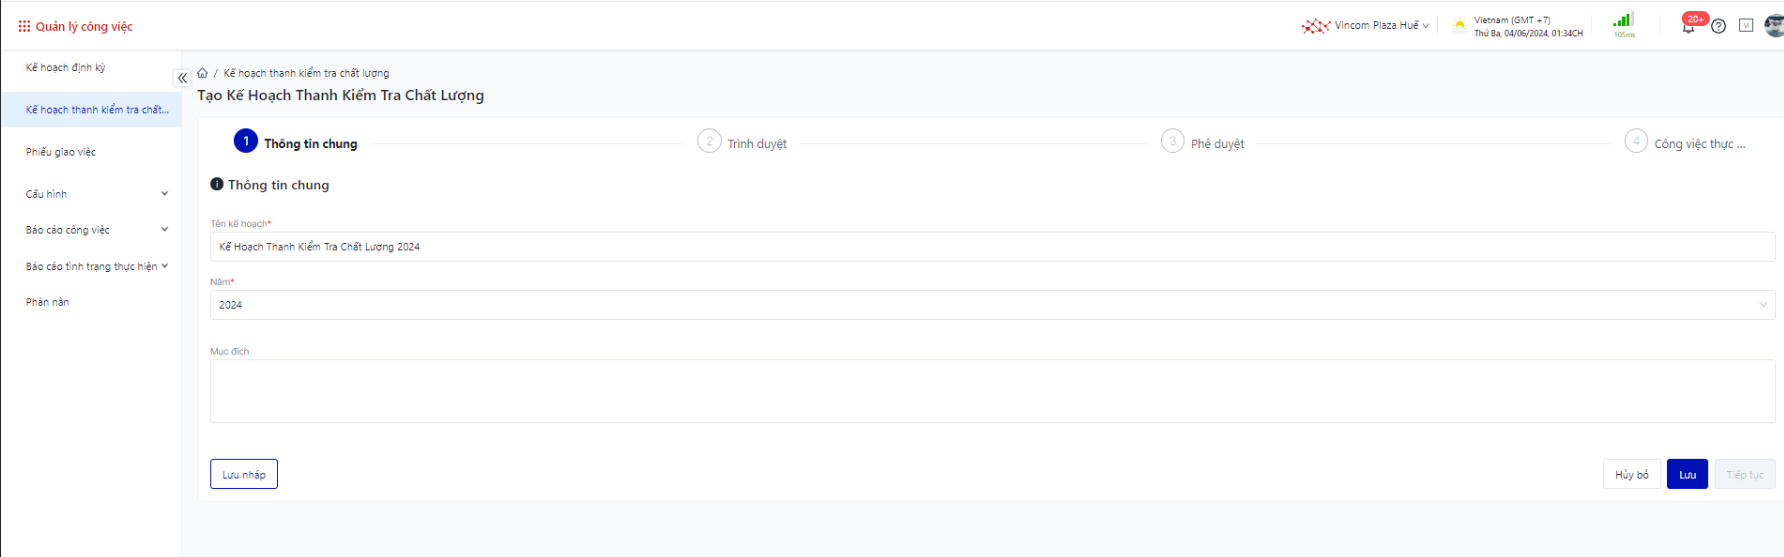The height and width of the screenshot is (557, 1784).
Task: Select step 4 circle Công việc thực
Action: click(x=1636, y=141)
